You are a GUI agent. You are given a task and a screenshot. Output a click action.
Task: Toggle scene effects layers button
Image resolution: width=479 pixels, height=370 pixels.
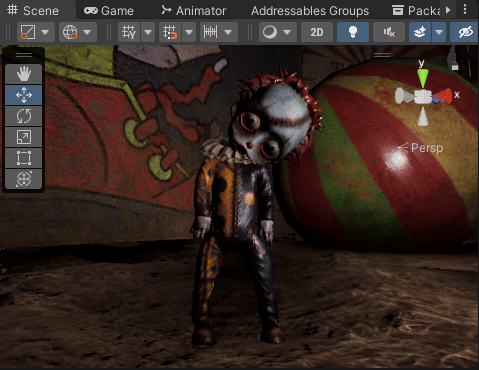(x=420, y=32)
